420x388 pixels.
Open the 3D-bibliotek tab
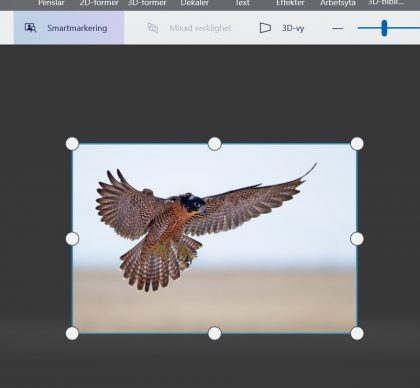point(386,3)
